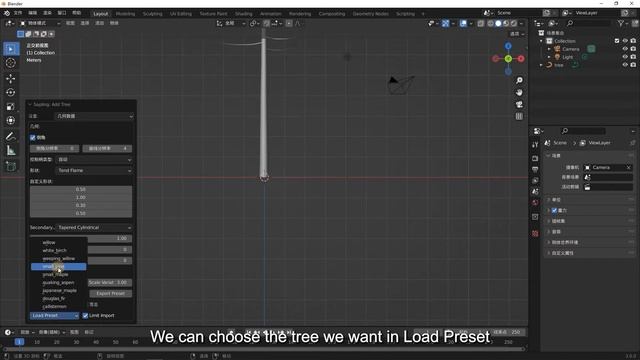Open the outliner filter funnel
The image size is (640, 360).
[x=621, y=24]
